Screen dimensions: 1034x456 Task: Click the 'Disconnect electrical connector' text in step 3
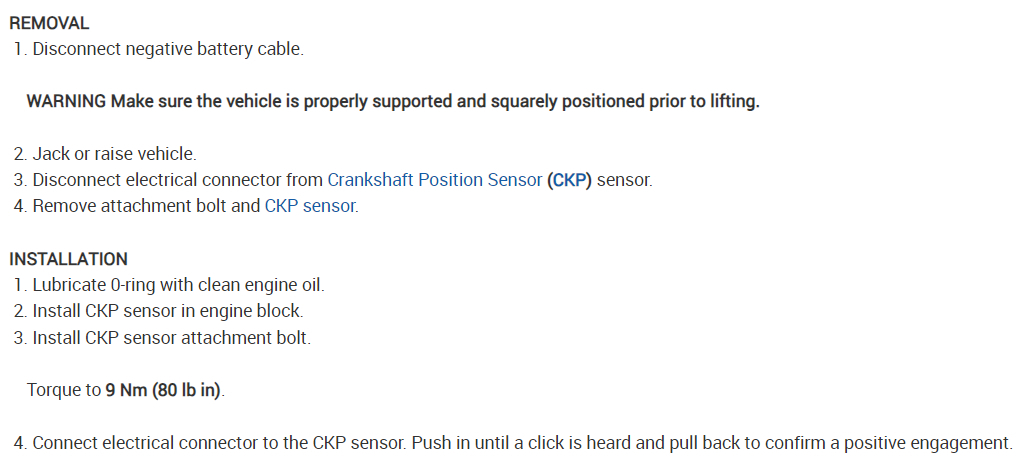pos(178,181)
